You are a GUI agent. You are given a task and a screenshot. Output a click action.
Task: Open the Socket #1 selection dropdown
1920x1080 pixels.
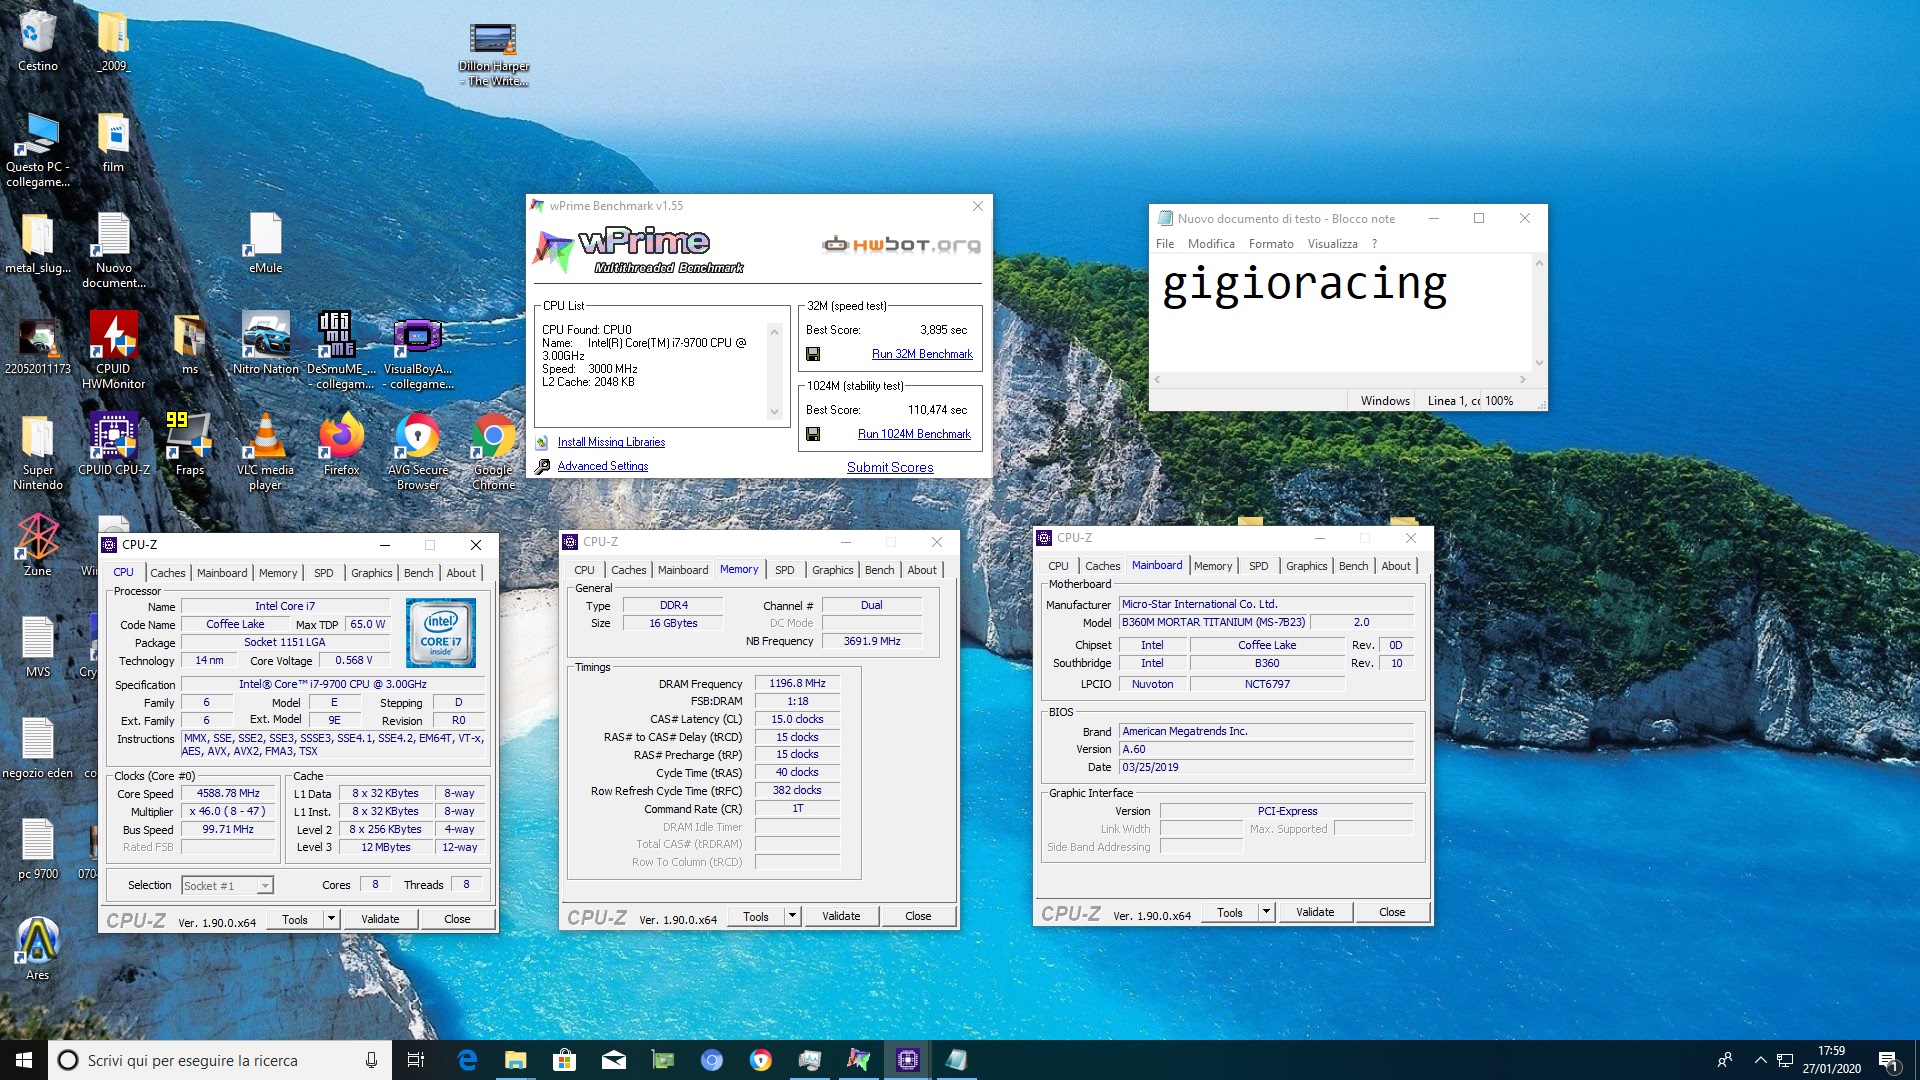click(227, 885)
